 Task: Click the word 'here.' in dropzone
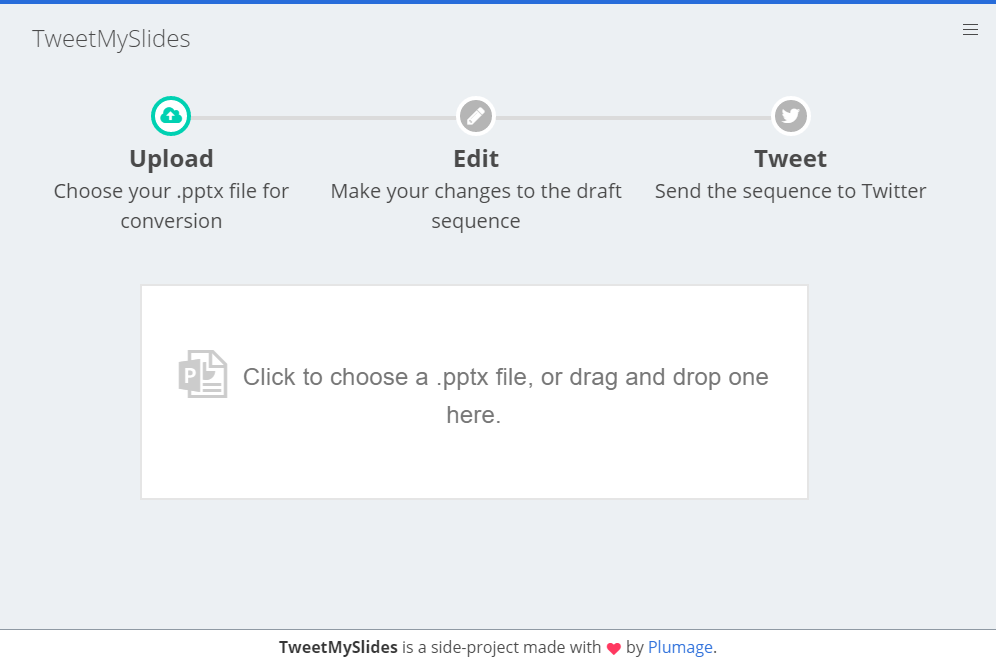coord(474,415)
